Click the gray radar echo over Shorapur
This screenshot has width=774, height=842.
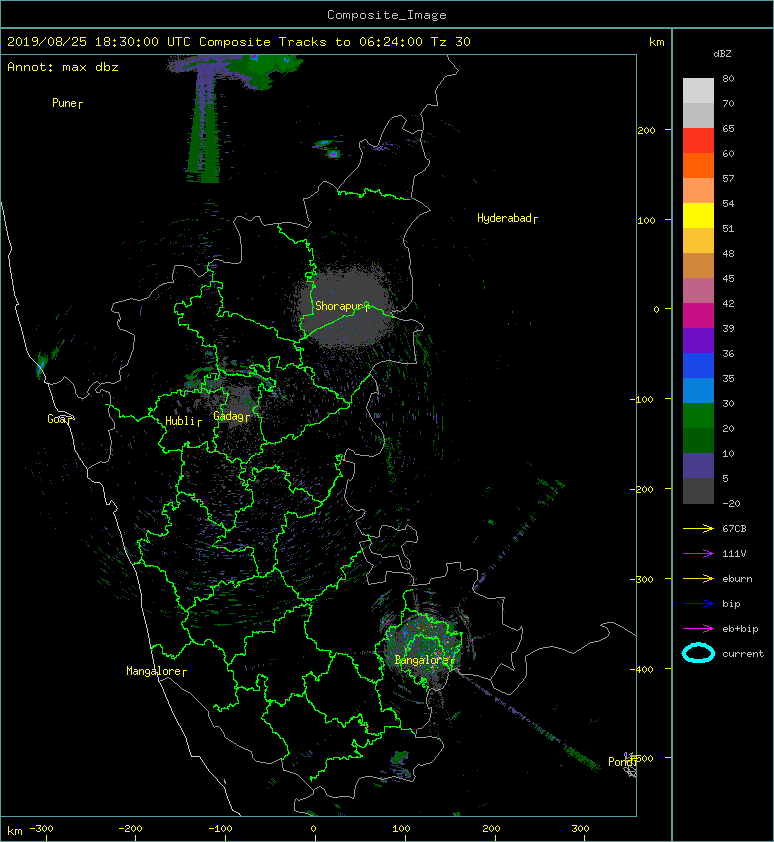click(x=346, y=306)
